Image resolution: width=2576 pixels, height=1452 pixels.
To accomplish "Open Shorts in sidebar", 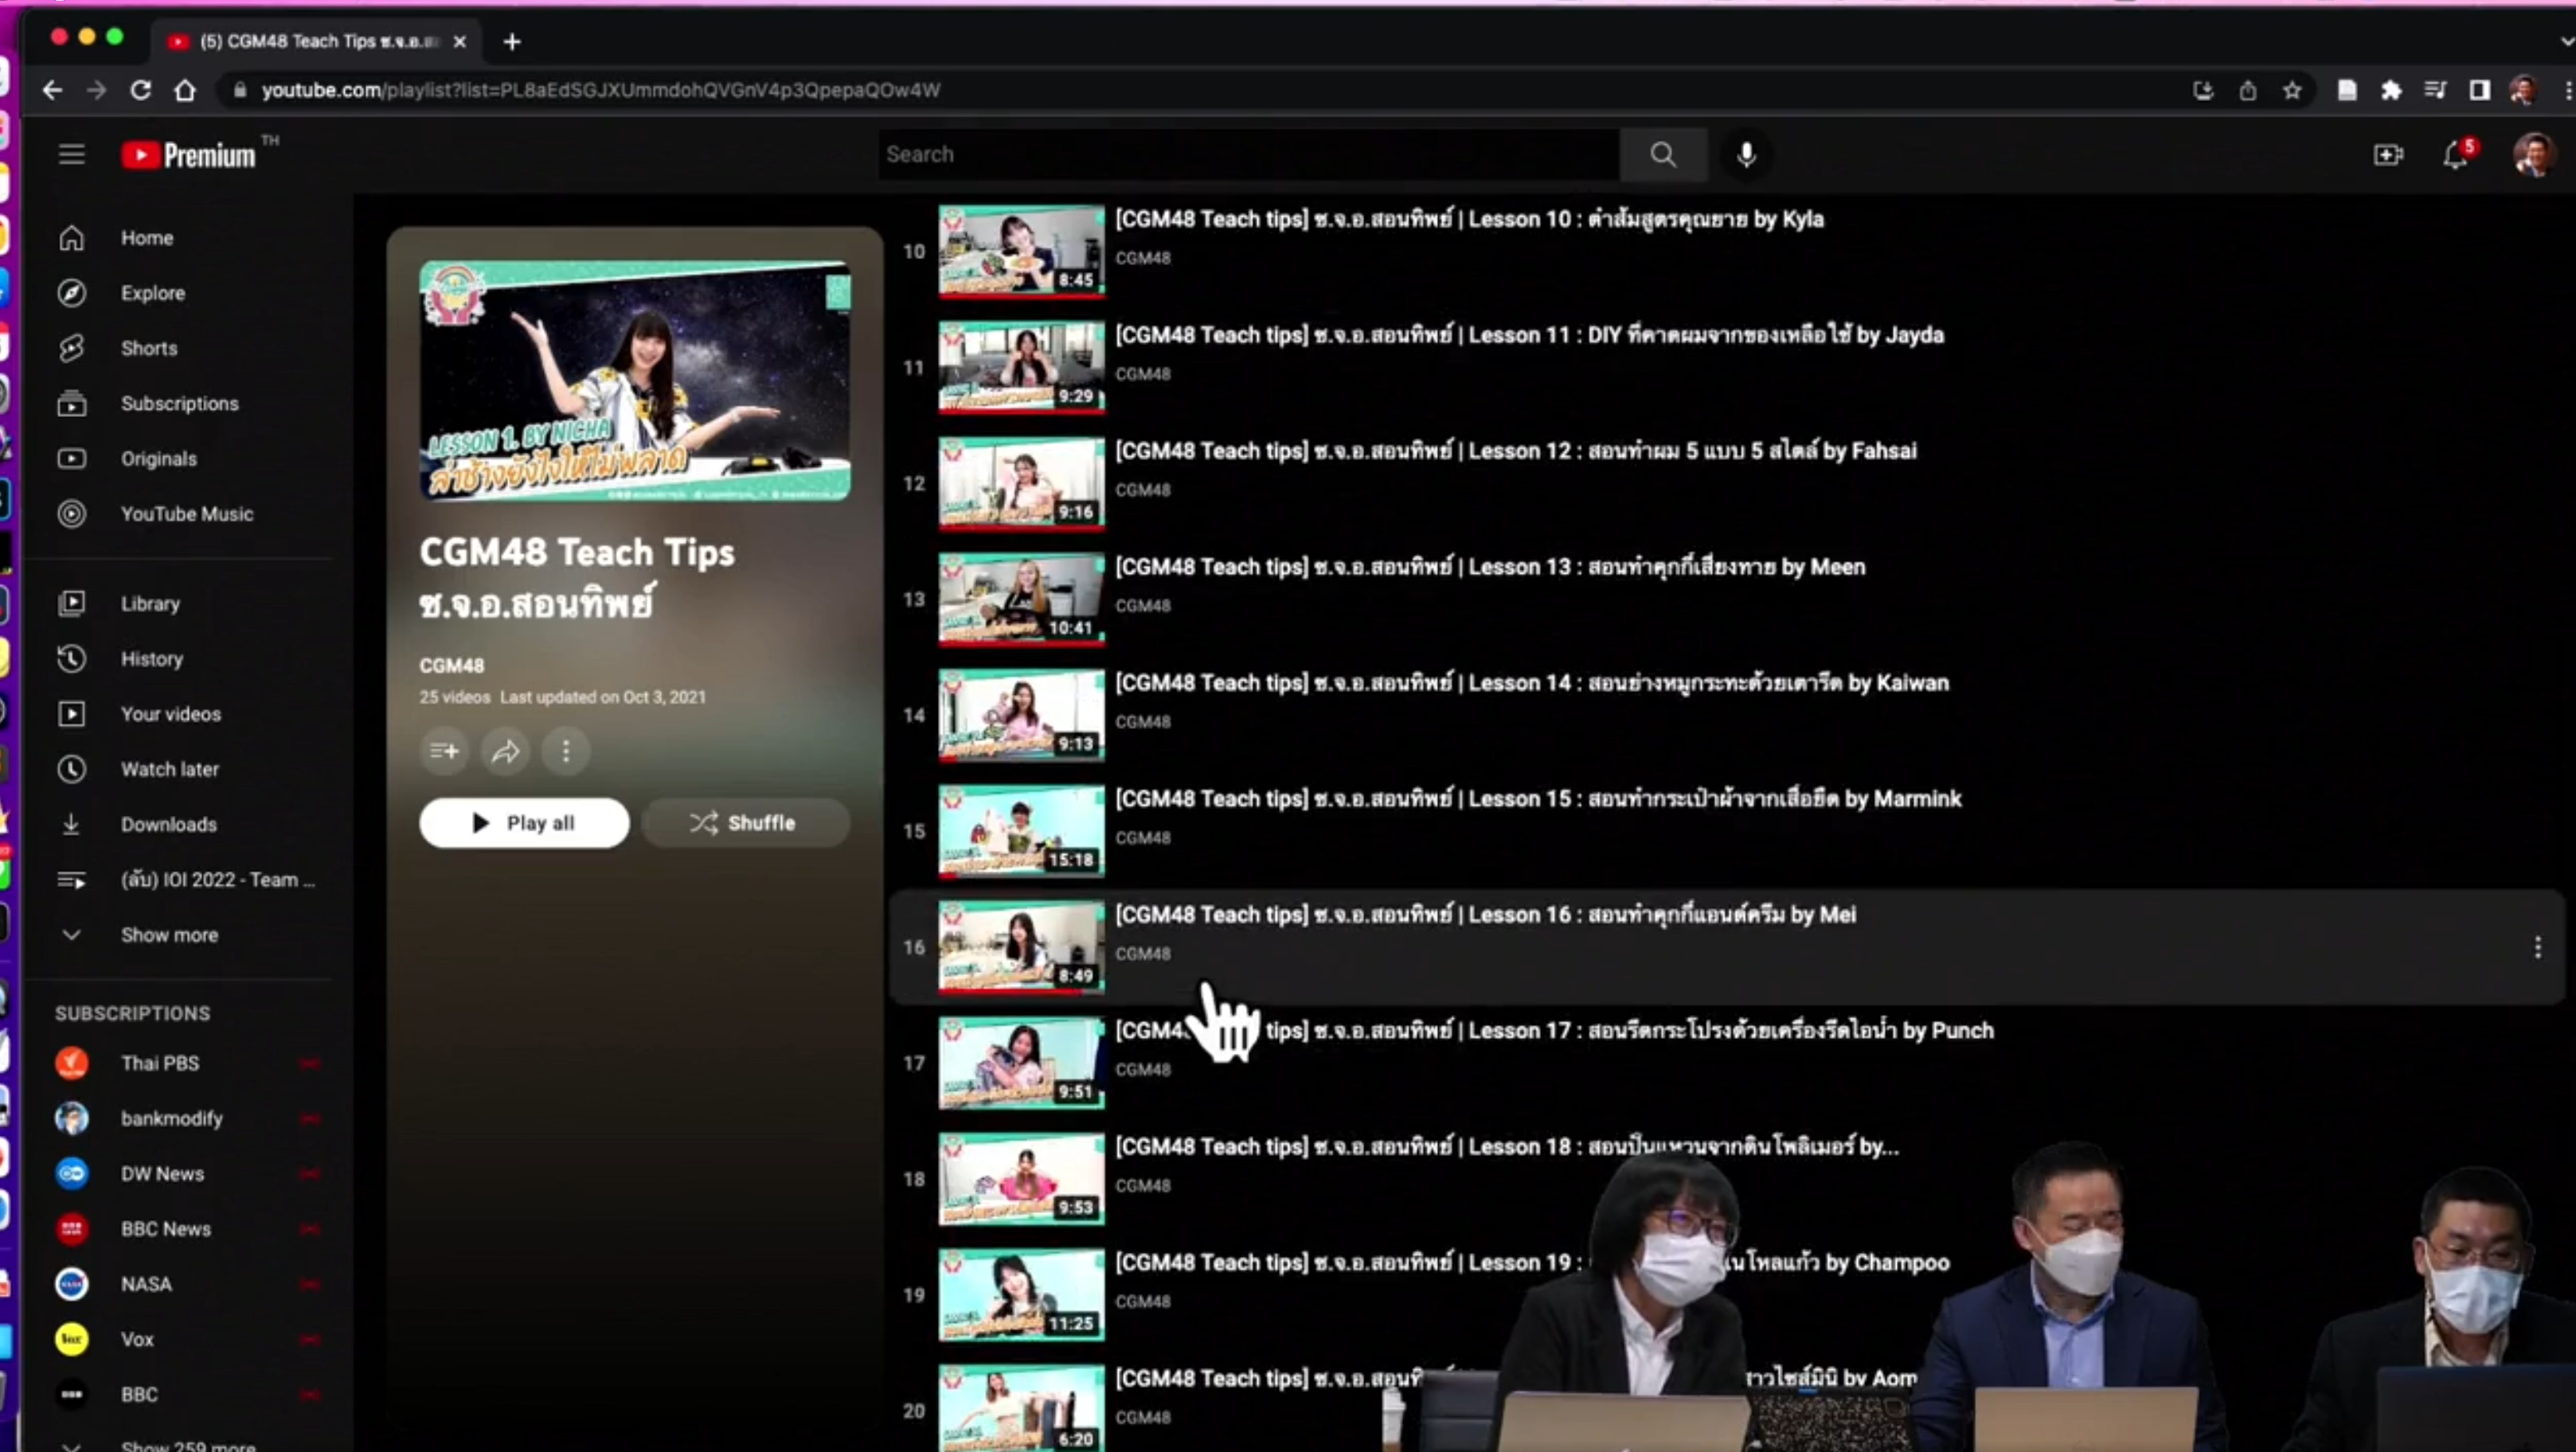I will pos(180,348).
